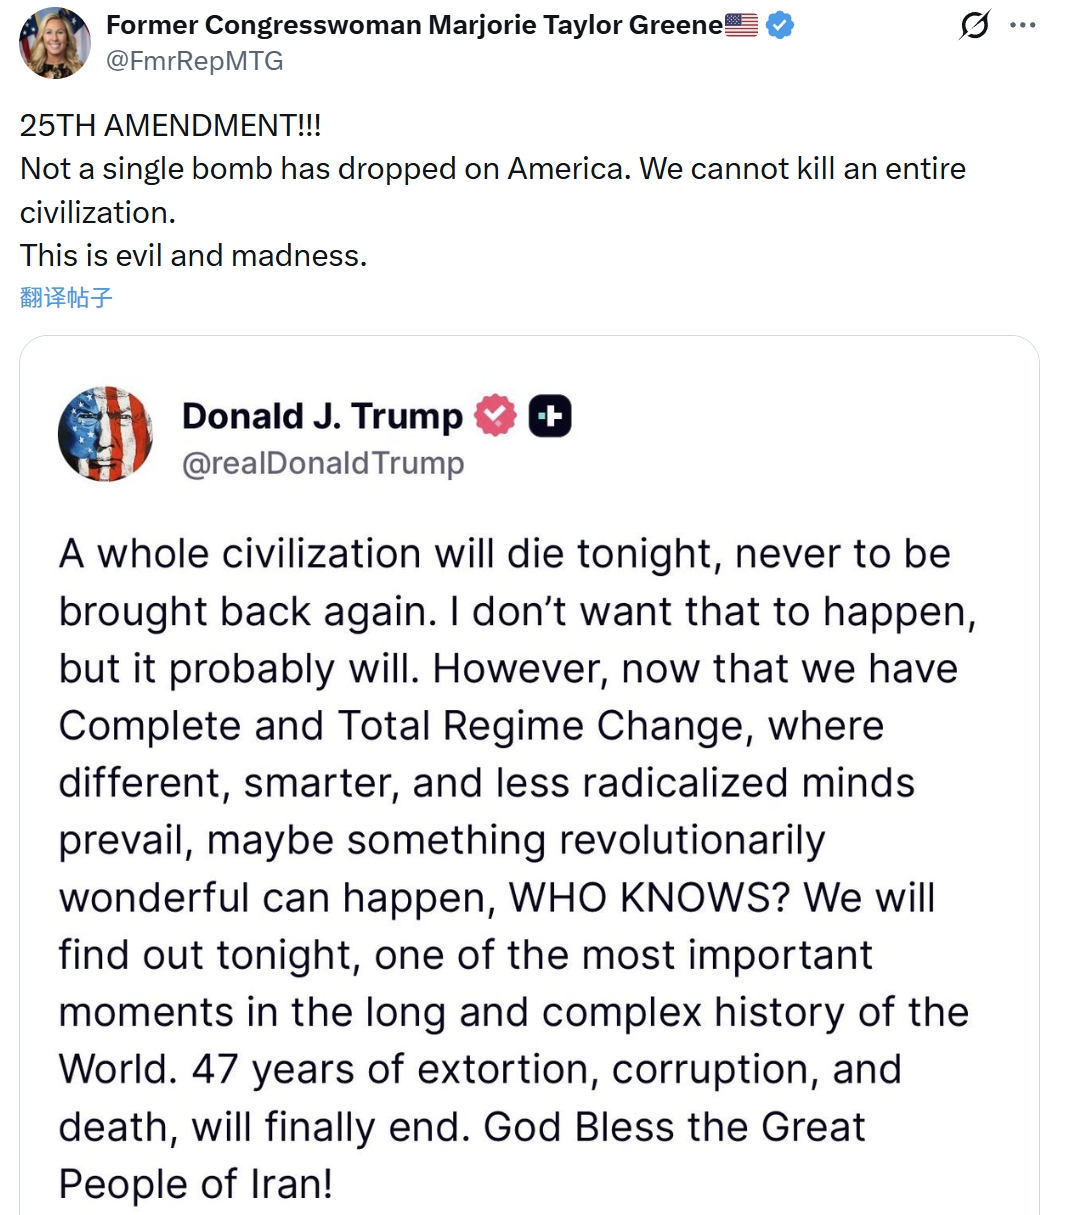Viewport: 1069px width, 1215px height.
Task: Open the more options ellipsis menu
Action: pos(1023,25)
